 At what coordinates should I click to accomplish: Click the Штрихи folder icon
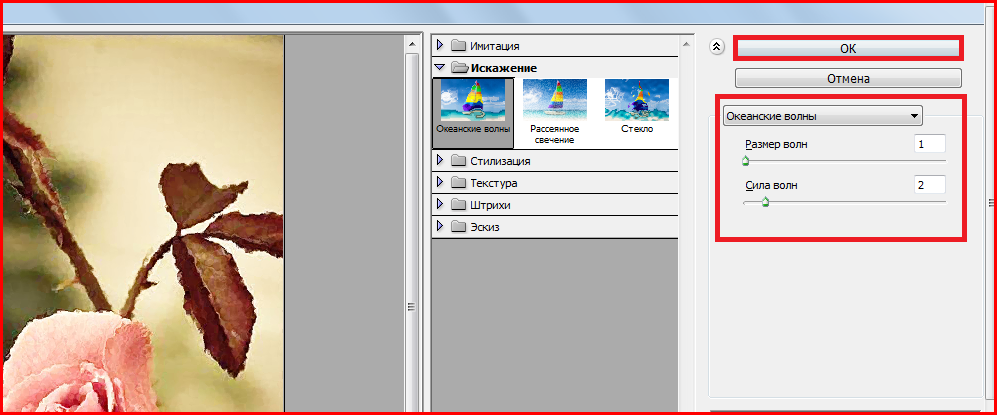click(x=458, y=205)
